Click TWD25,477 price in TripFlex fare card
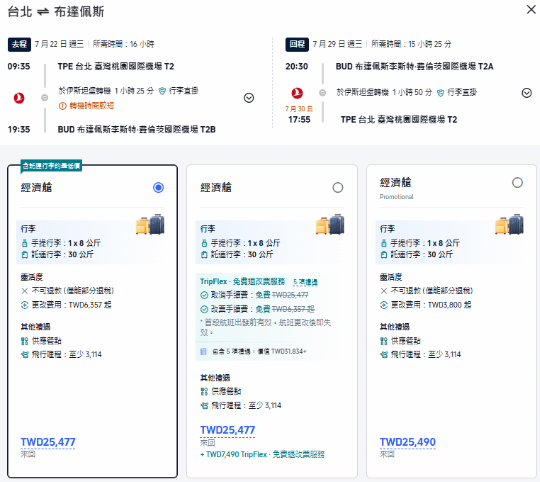 pyautogui.click(x=227, y=430)
